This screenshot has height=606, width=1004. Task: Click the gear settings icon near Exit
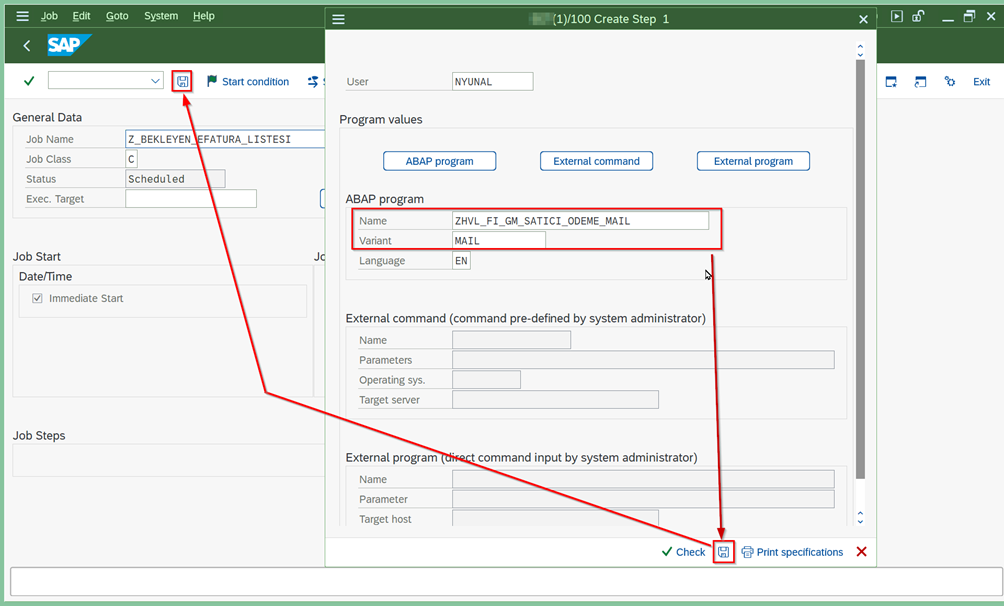pyautogui.click(x=950, y=81)
